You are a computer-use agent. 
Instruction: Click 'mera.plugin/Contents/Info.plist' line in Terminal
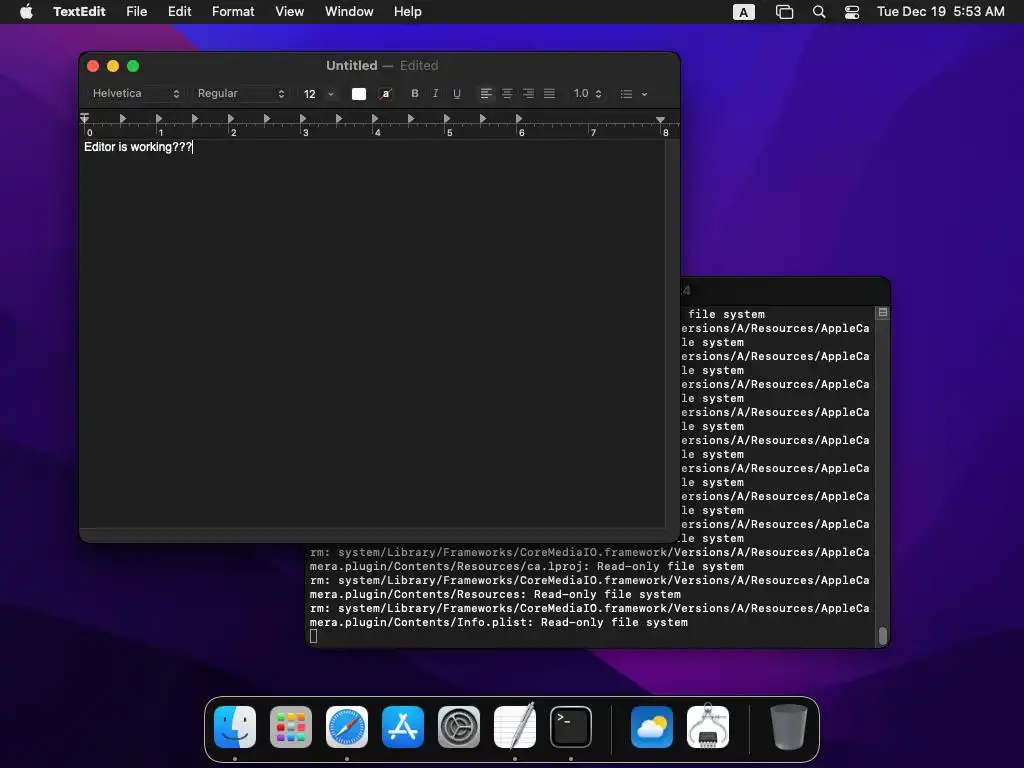[498, 622]
